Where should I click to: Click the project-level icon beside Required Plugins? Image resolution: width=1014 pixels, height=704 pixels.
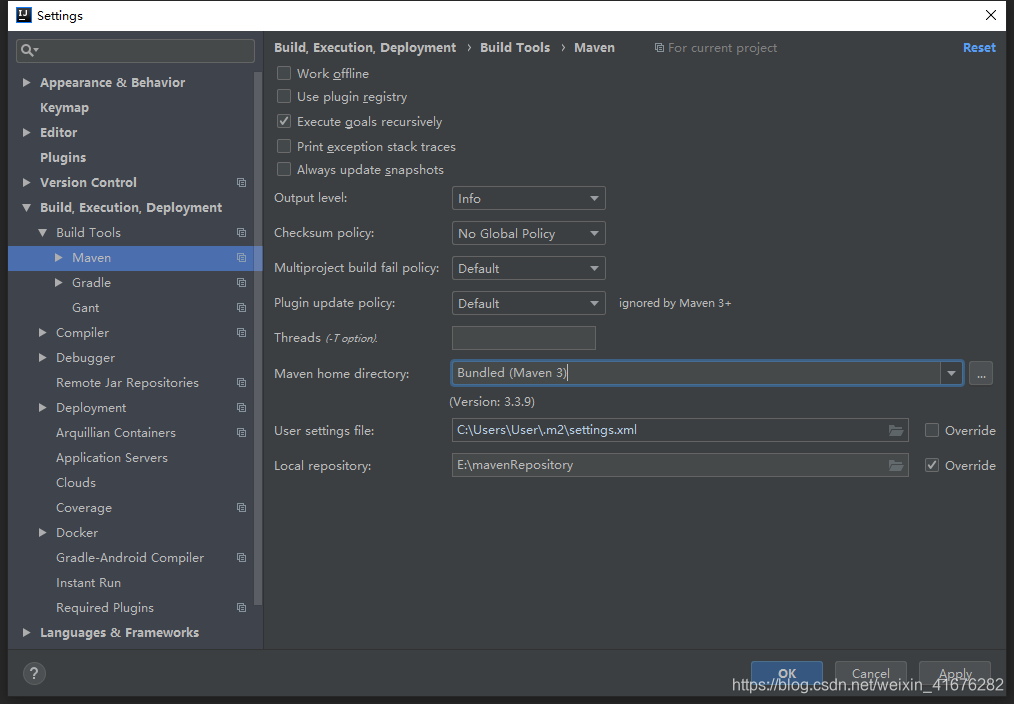pos(241,608)
